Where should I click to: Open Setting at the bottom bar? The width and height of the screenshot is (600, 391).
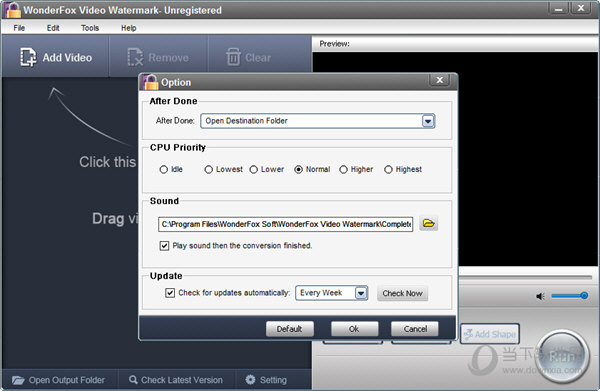pos(266,380)
